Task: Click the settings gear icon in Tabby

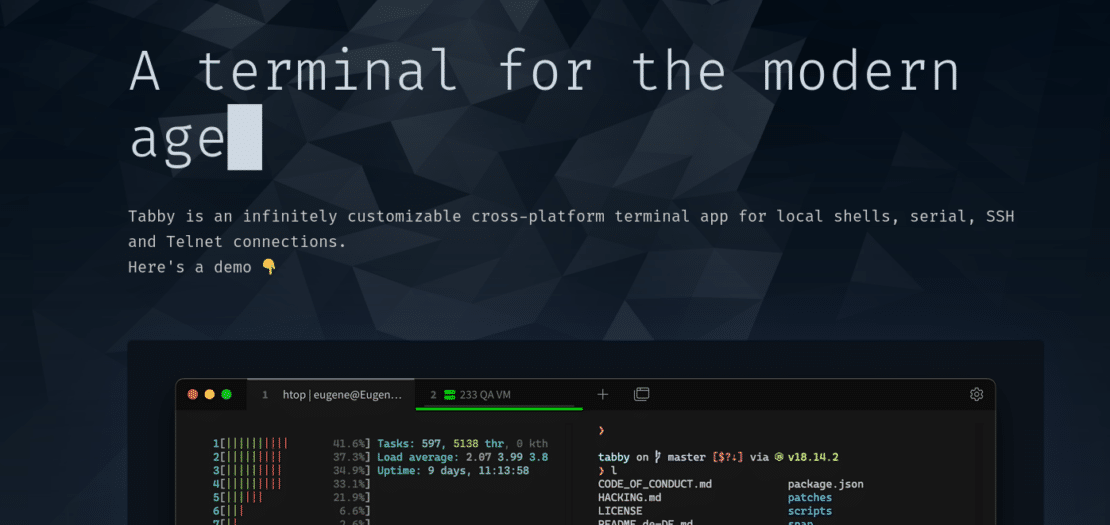Action: (x=976, y=395)
